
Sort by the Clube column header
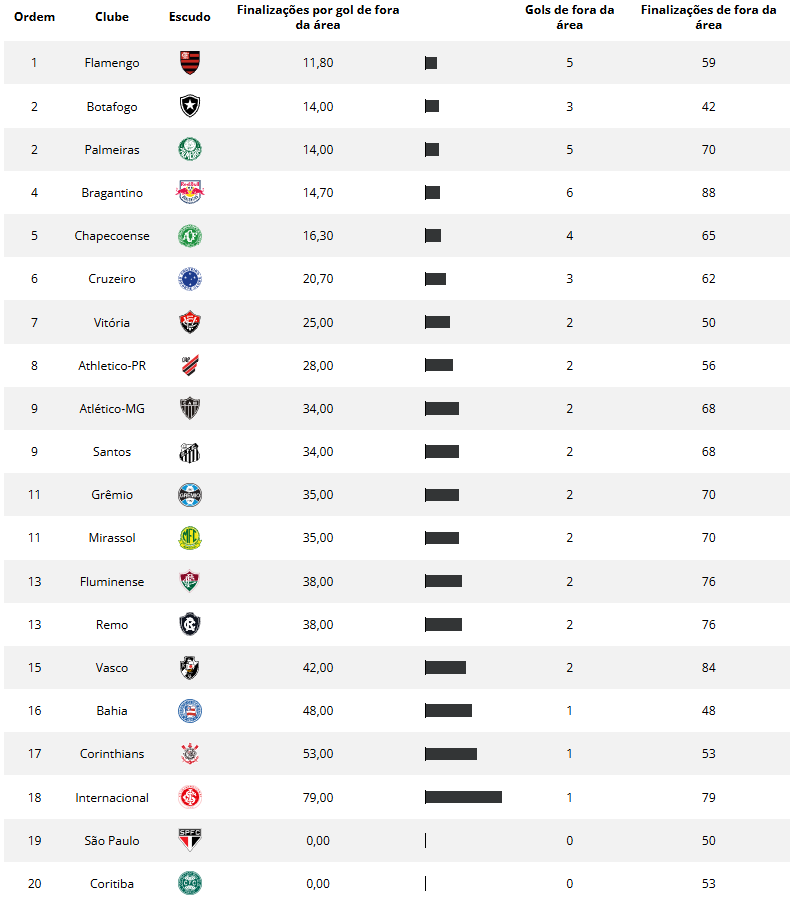point(112,17)
